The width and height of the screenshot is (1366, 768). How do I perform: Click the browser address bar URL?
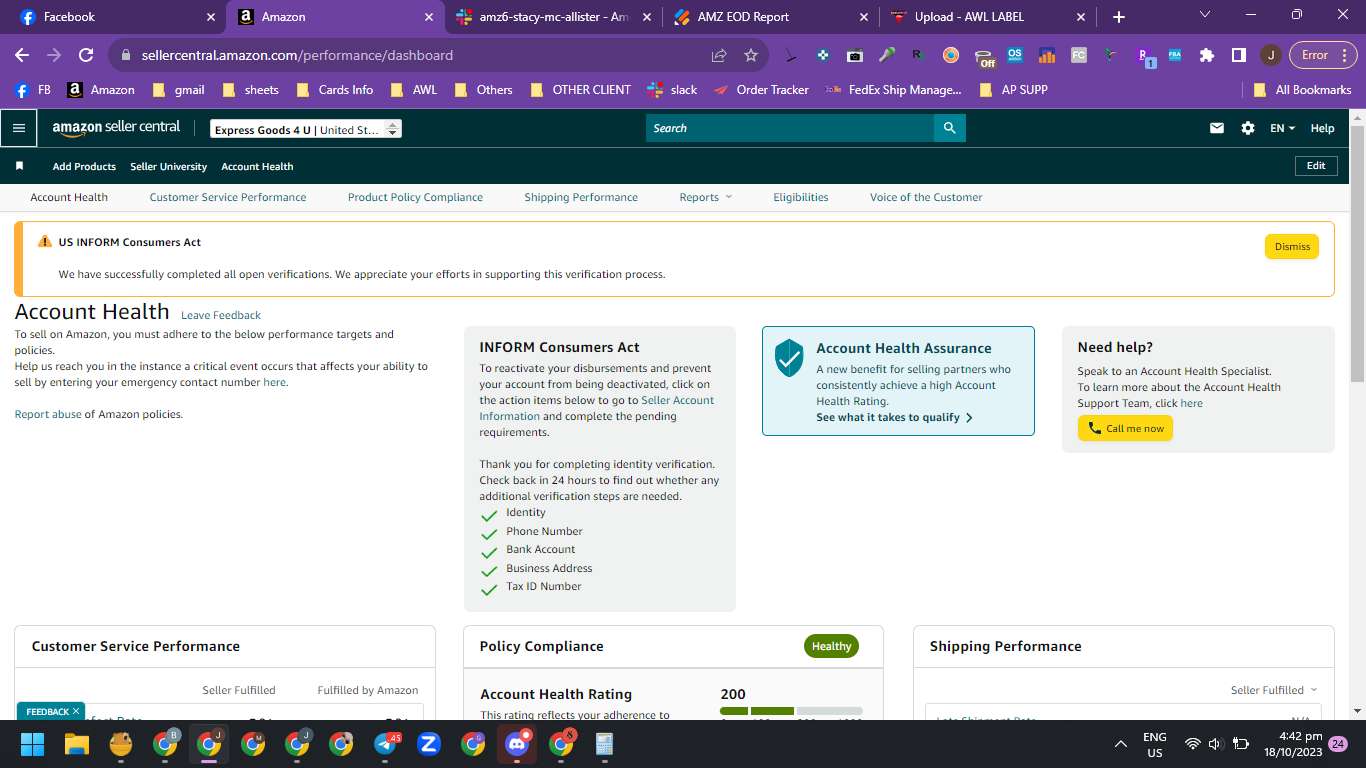tap(297, 55)
